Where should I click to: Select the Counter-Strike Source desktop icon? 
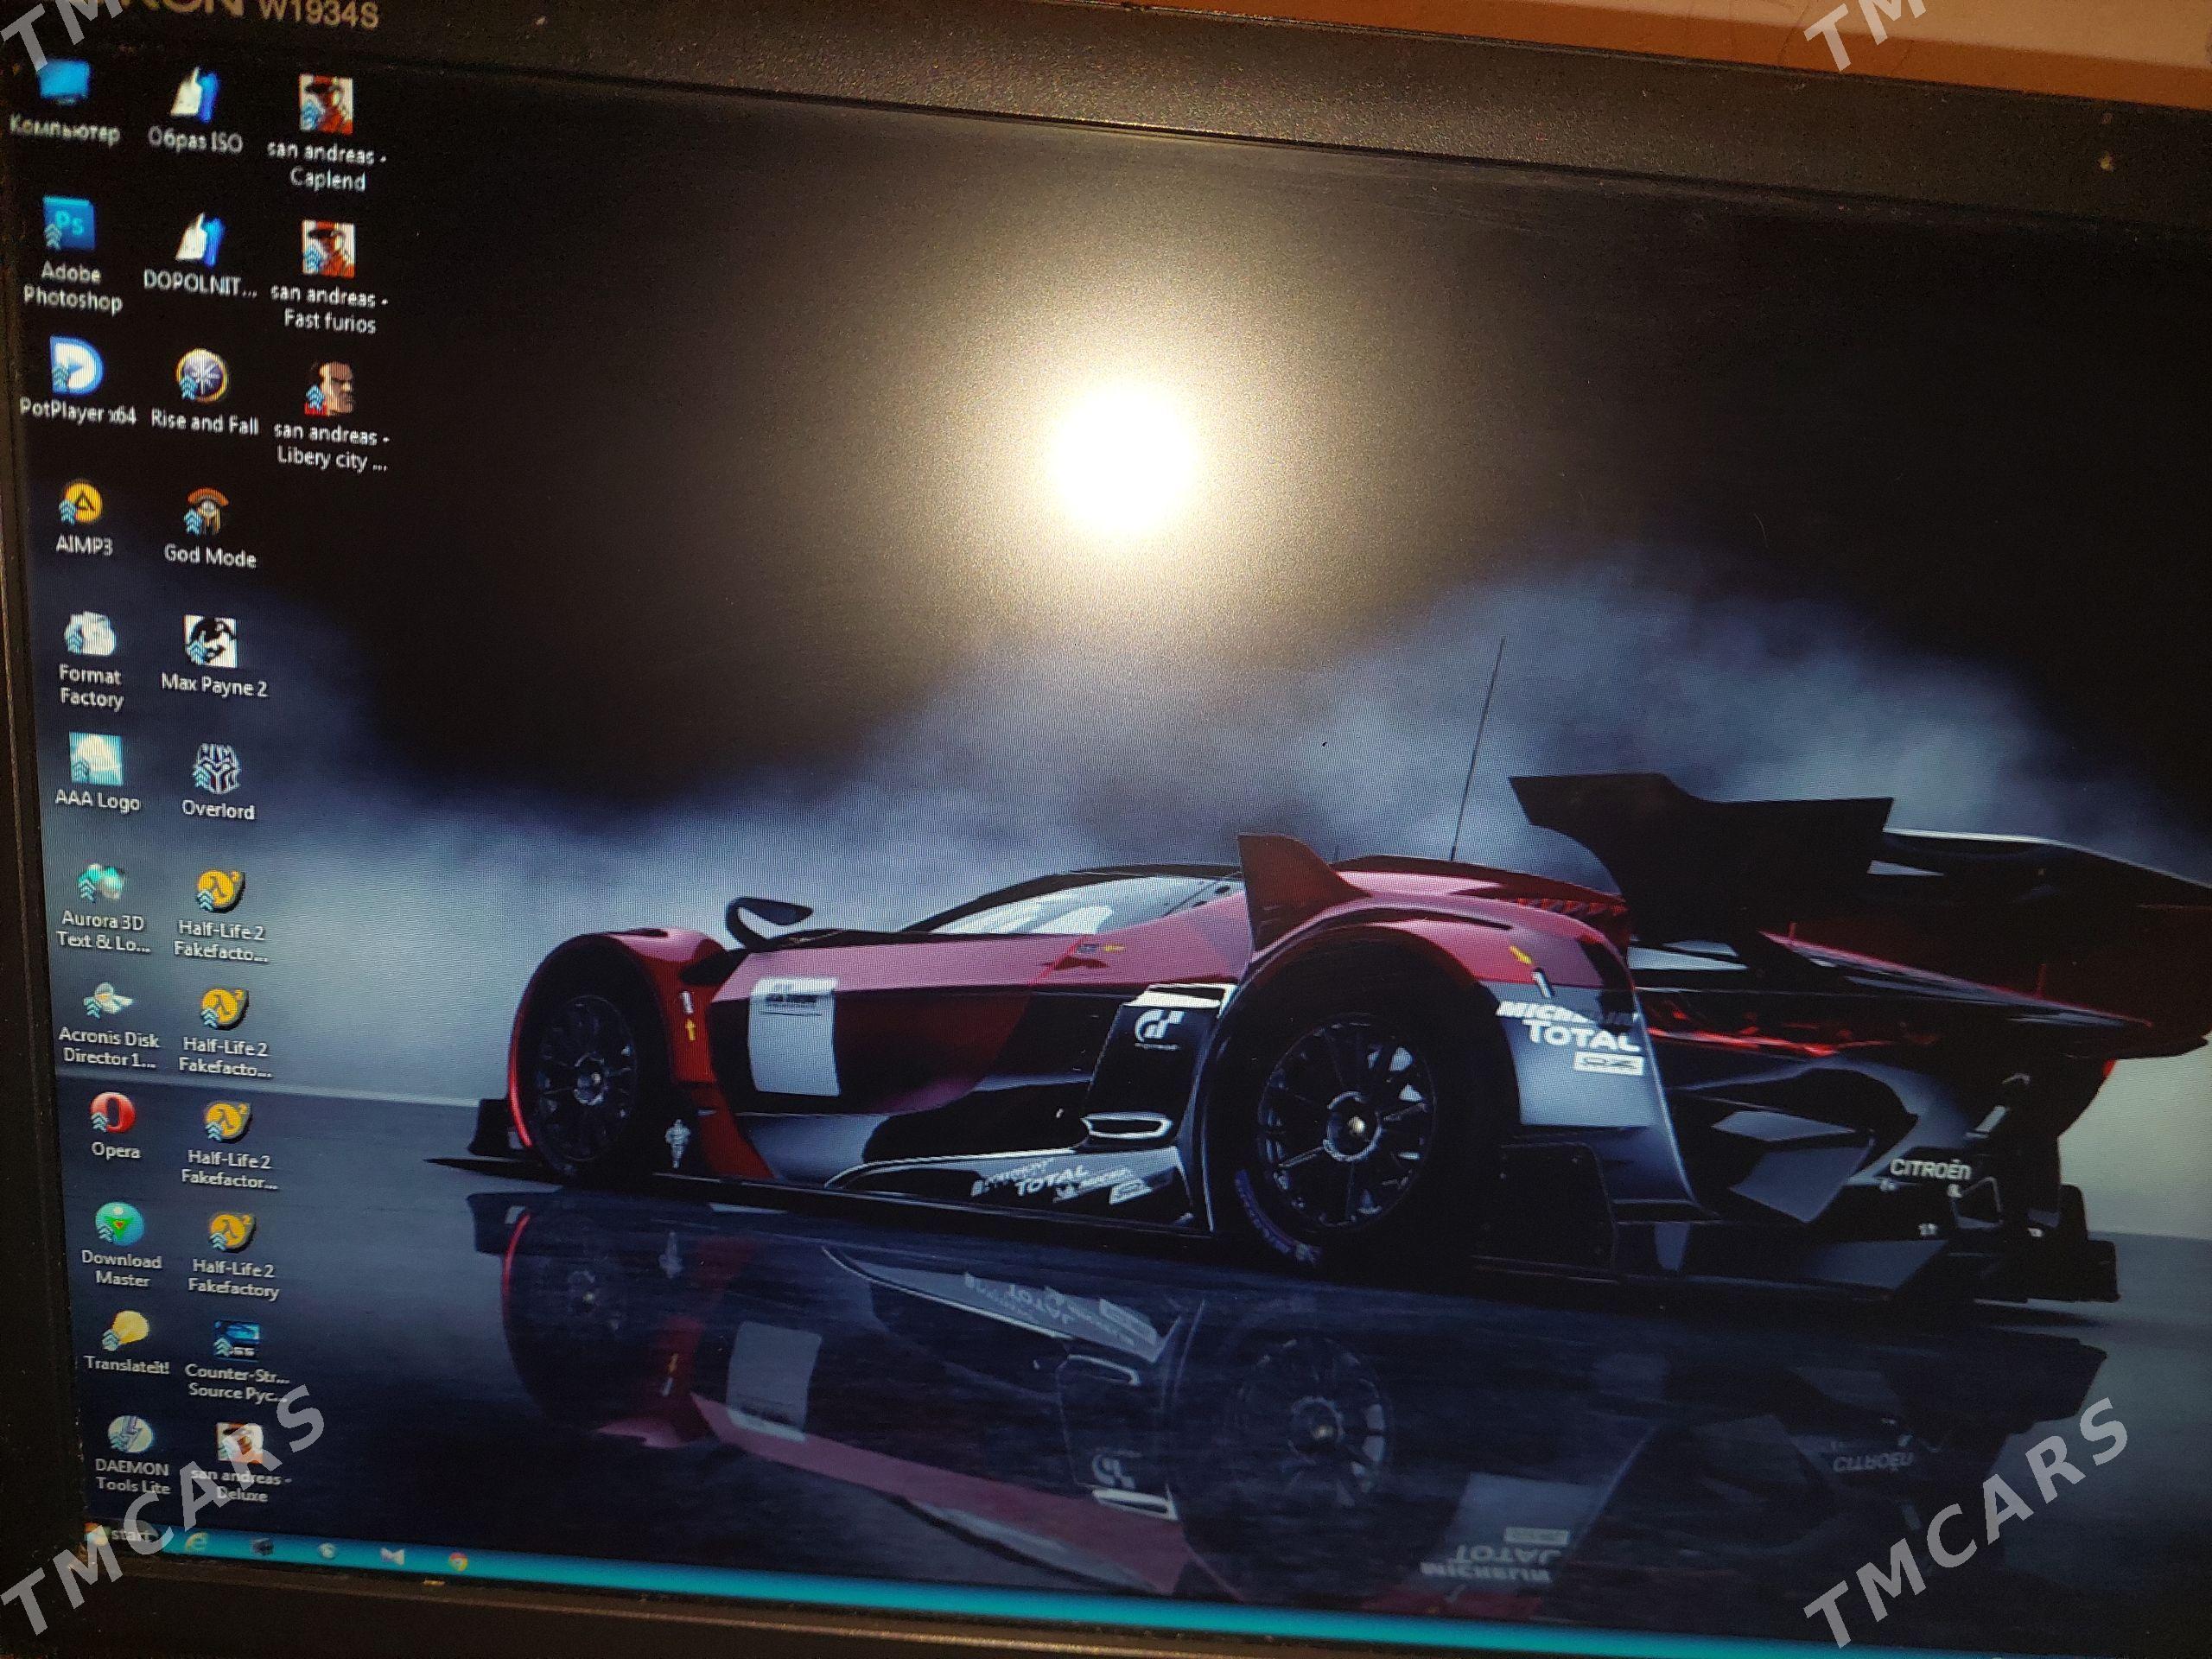(x=237, y=1361)
